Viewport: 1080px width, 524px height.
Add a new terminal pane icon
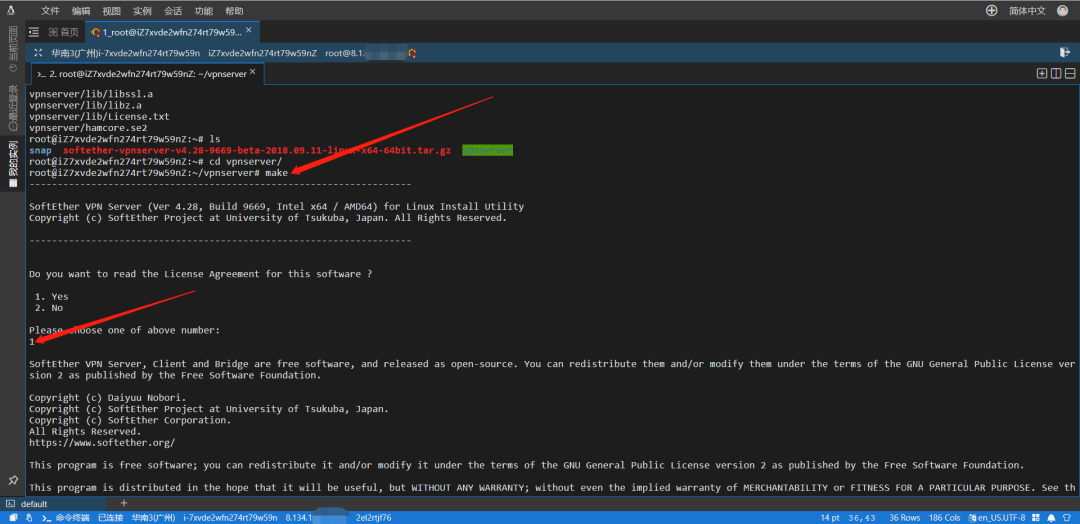point(1042,74)
